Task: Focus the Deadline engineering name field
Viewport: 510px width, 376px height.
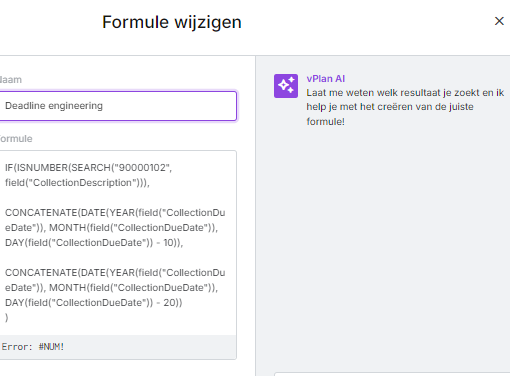Action: 118,106
